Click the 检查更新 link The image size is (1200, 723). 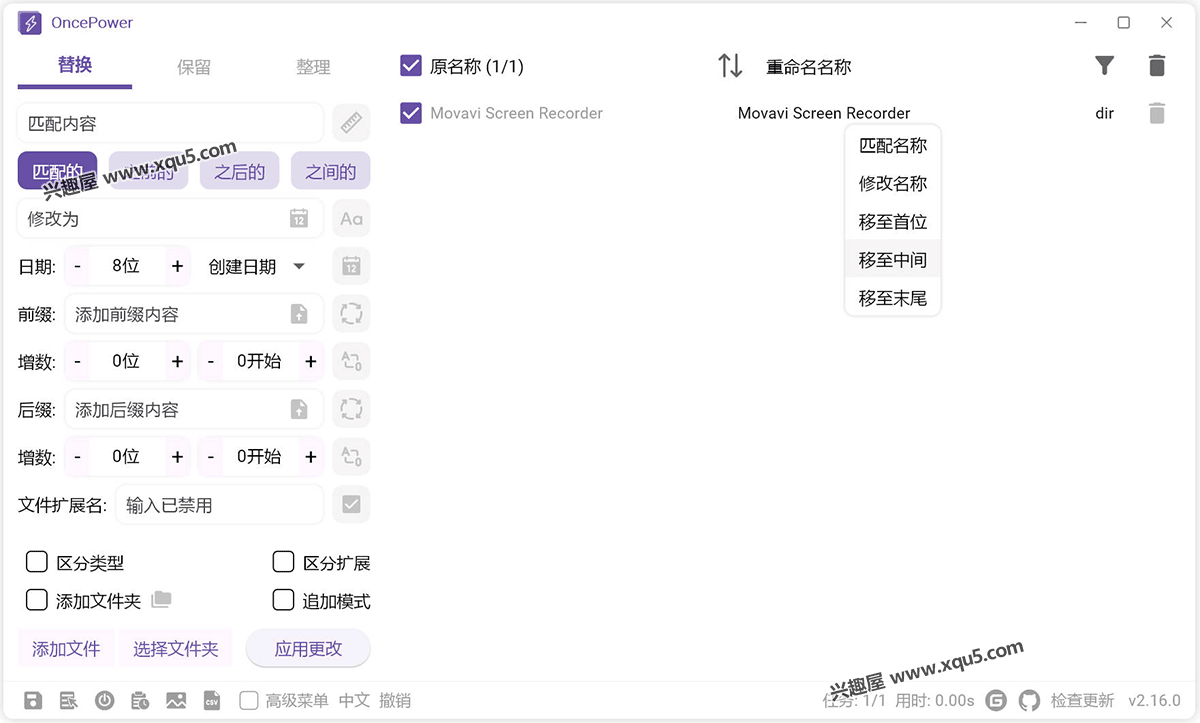1082,700
